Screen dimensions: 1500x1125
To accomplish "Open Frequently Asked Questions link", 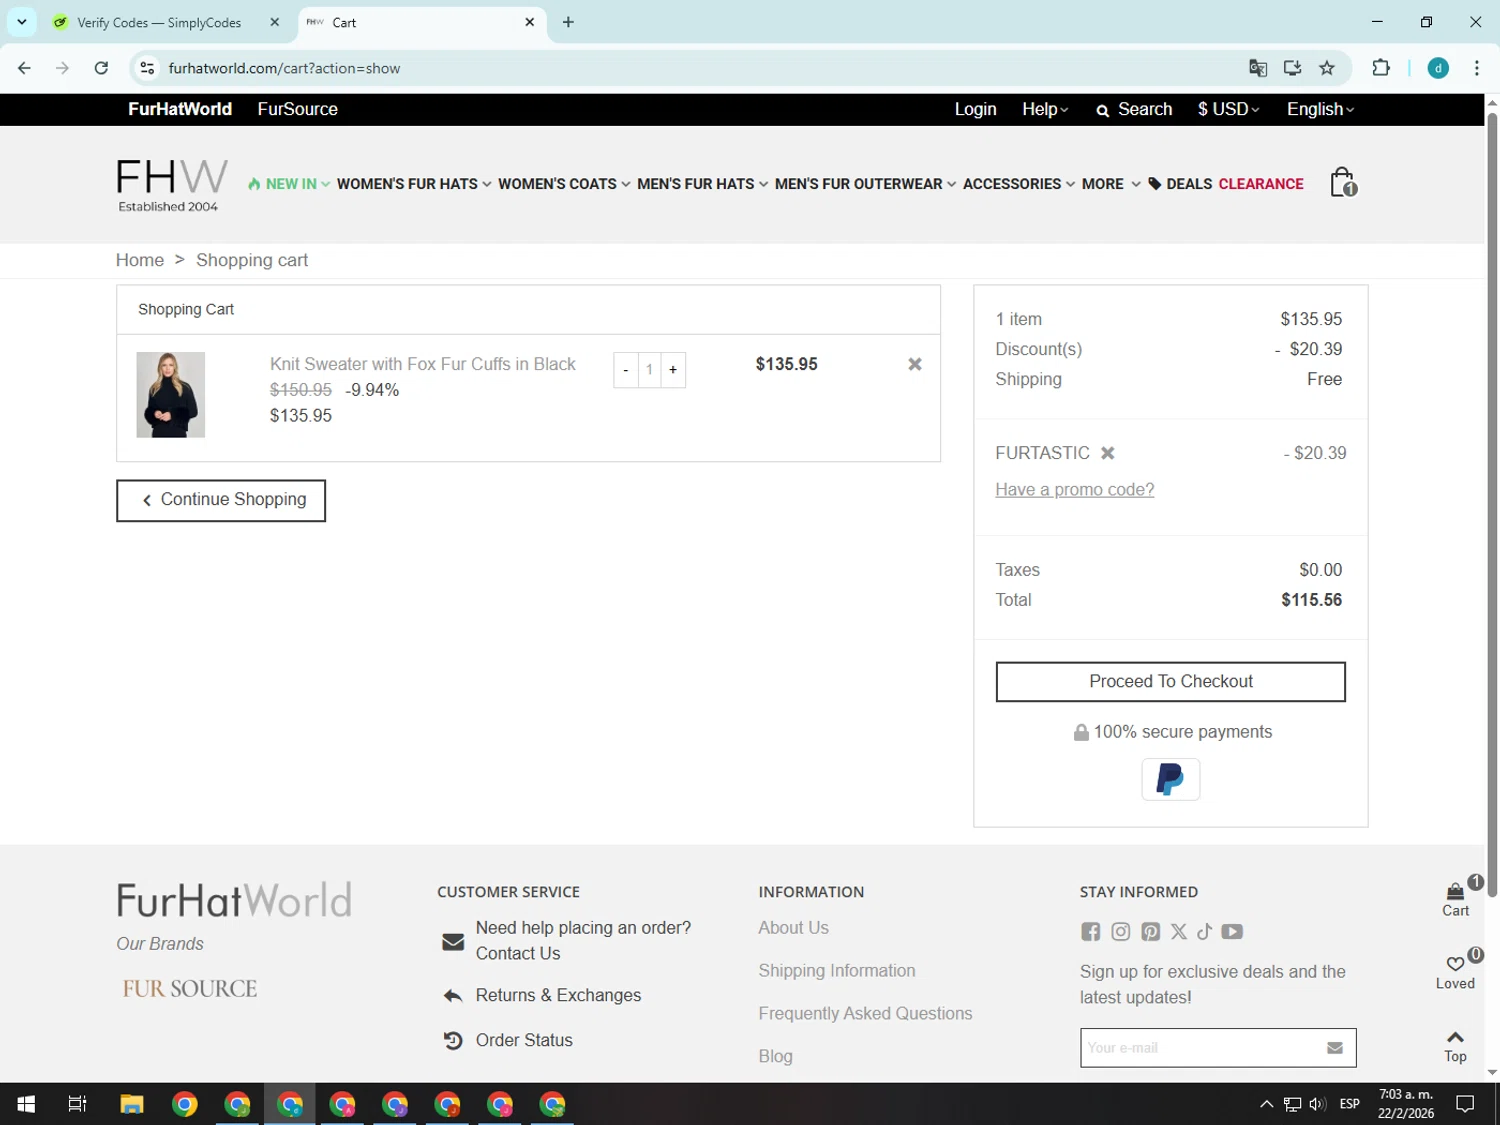I will click(x=865, y=1014).
